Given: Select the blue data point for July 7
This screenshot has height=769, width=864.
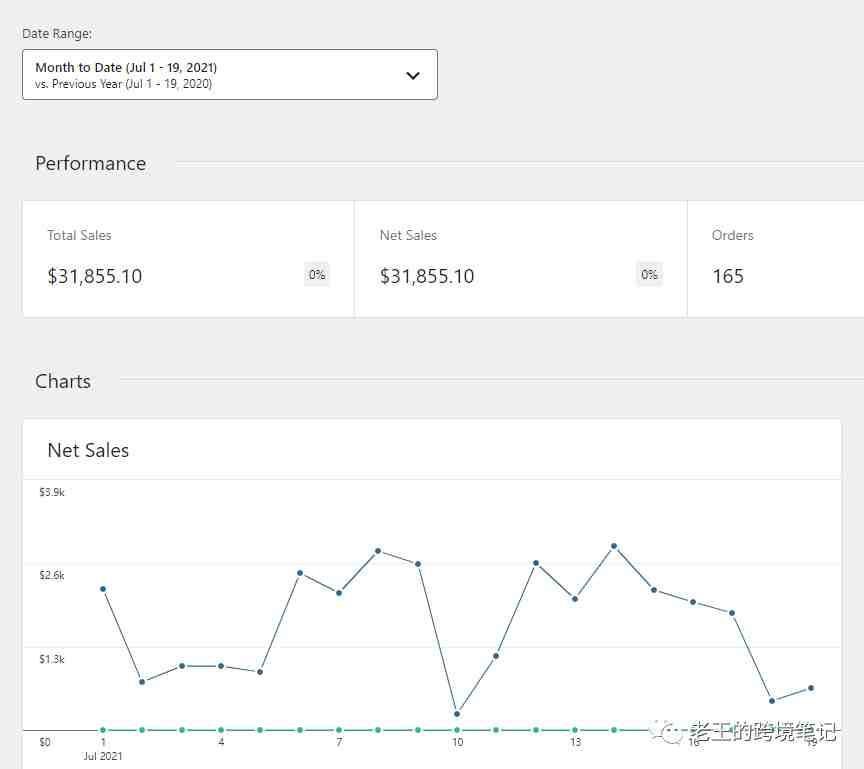Looking at the screenshot, I should (x=339, y=593).
